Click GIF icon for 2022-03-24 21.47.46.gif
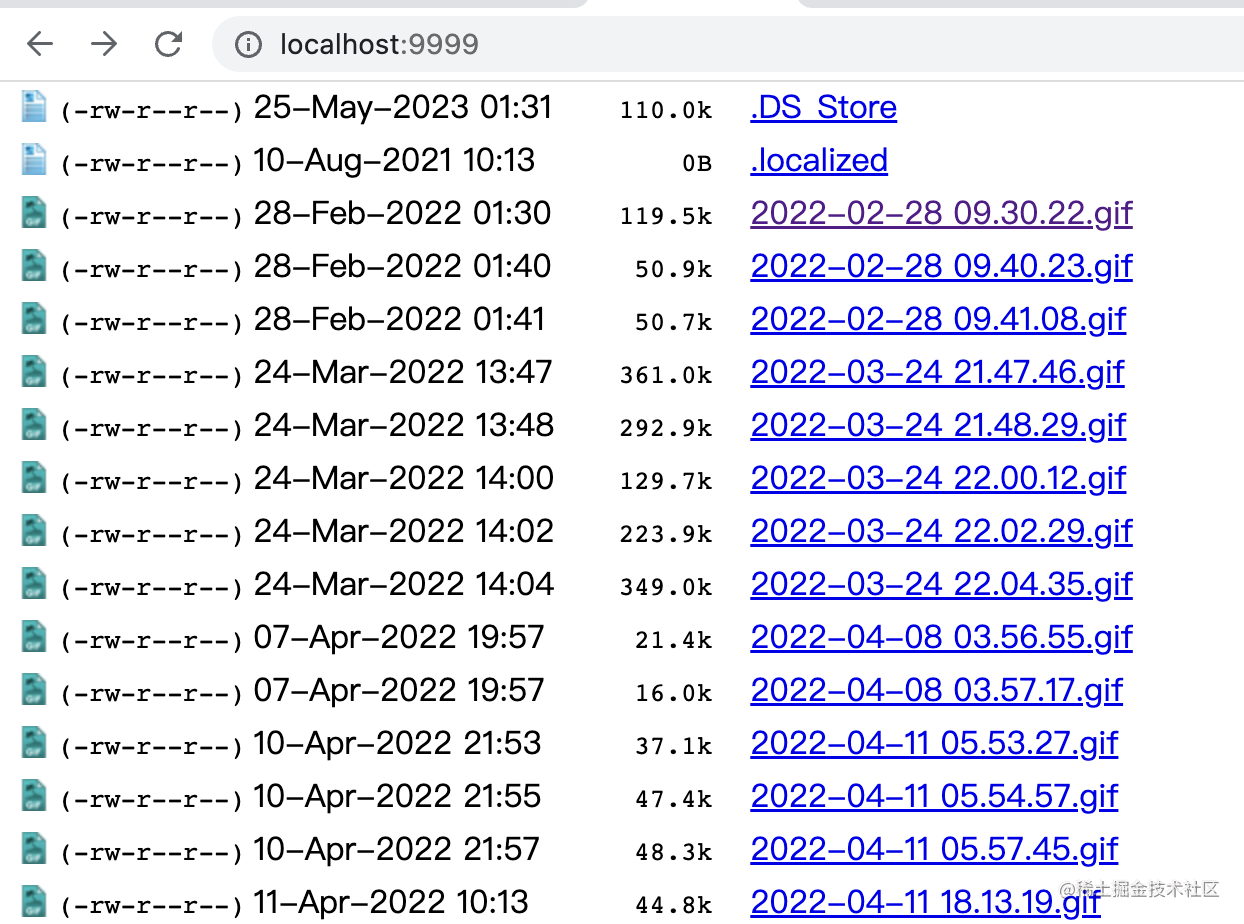The width and height of the screenshot is (1244, 924). [x=35, y=372]
